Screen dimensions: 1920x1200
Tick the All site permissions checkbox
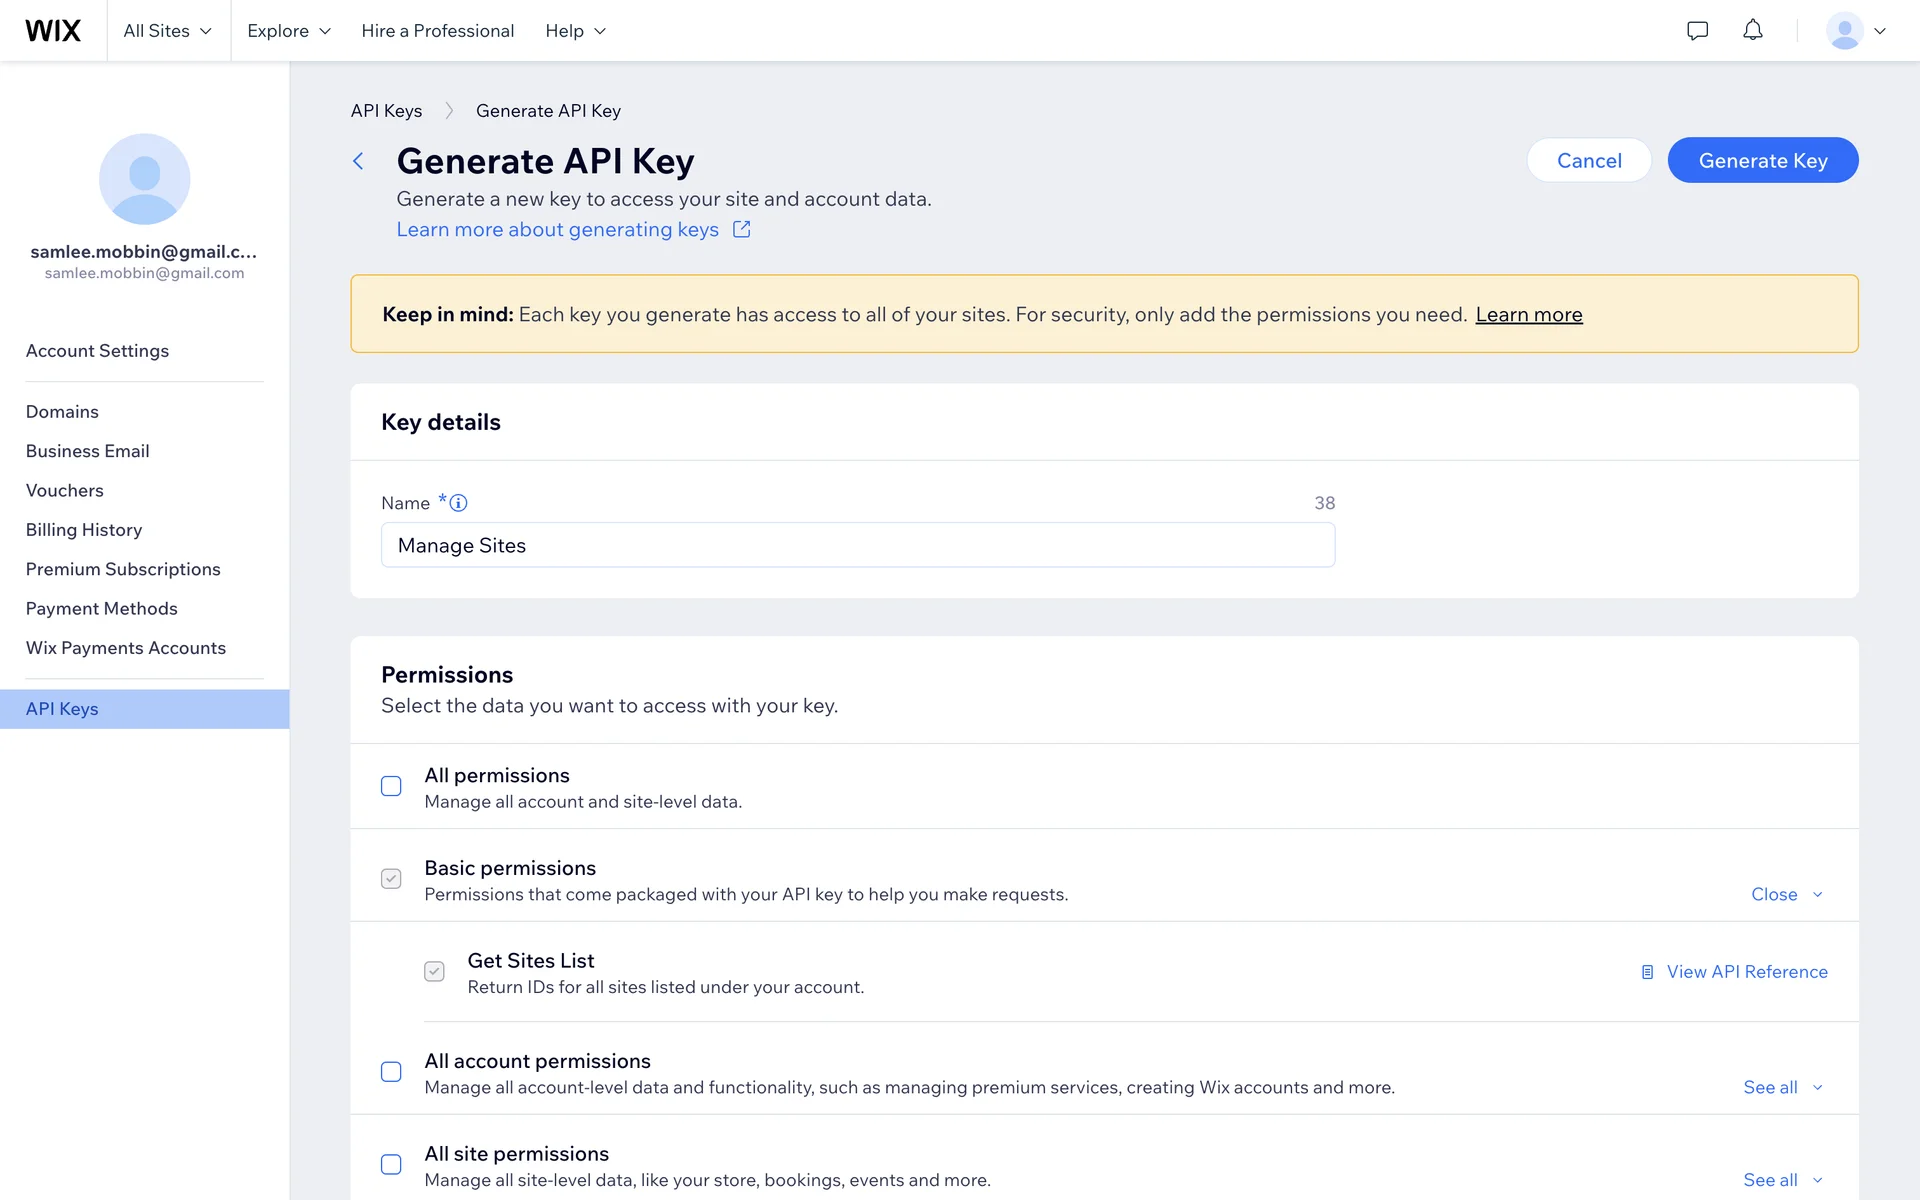pos(391,1165)
